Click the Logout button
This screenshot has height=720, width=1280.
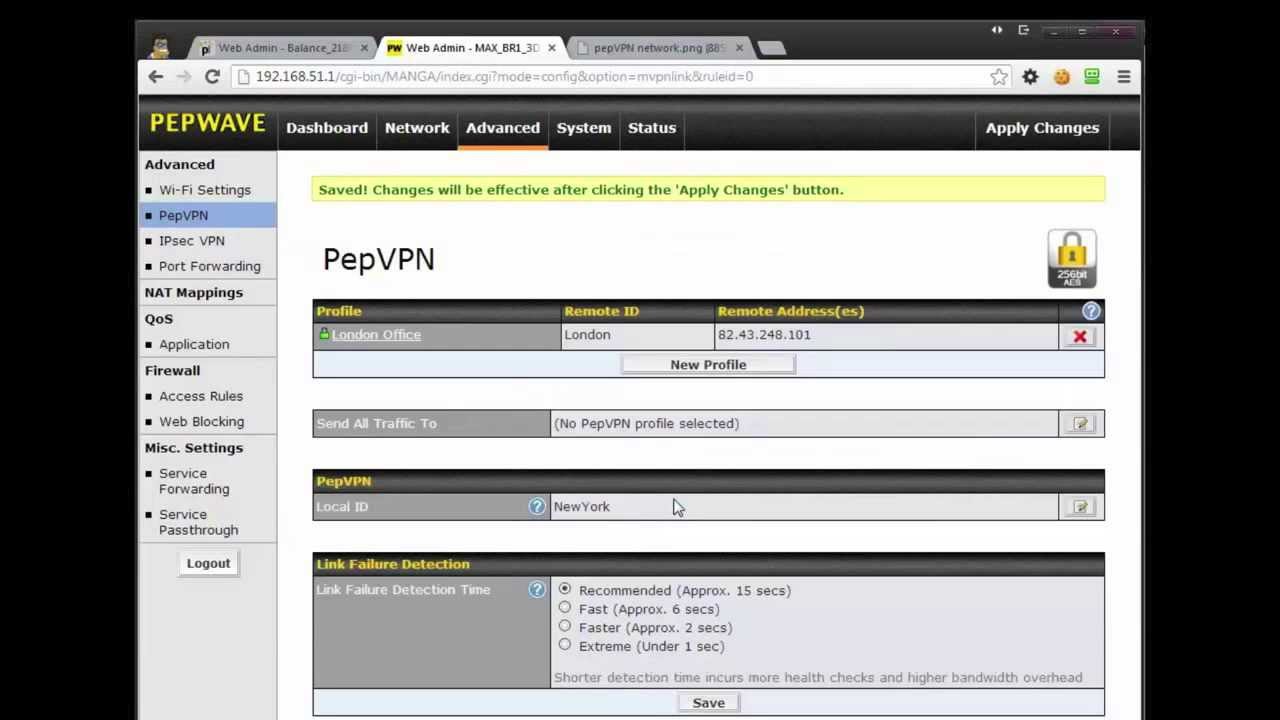208,563
